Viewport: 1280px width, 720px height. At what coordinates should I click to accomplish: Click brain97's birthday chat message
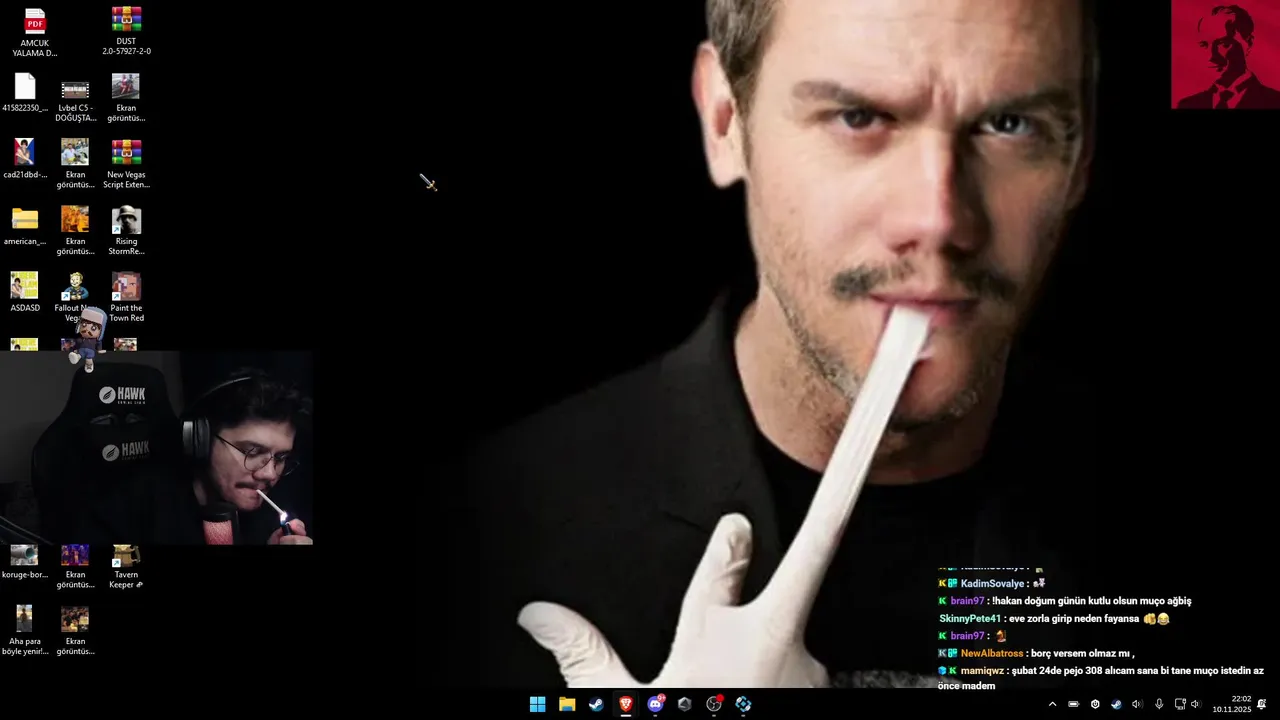pyautogui.click(x=1065, y=601)
